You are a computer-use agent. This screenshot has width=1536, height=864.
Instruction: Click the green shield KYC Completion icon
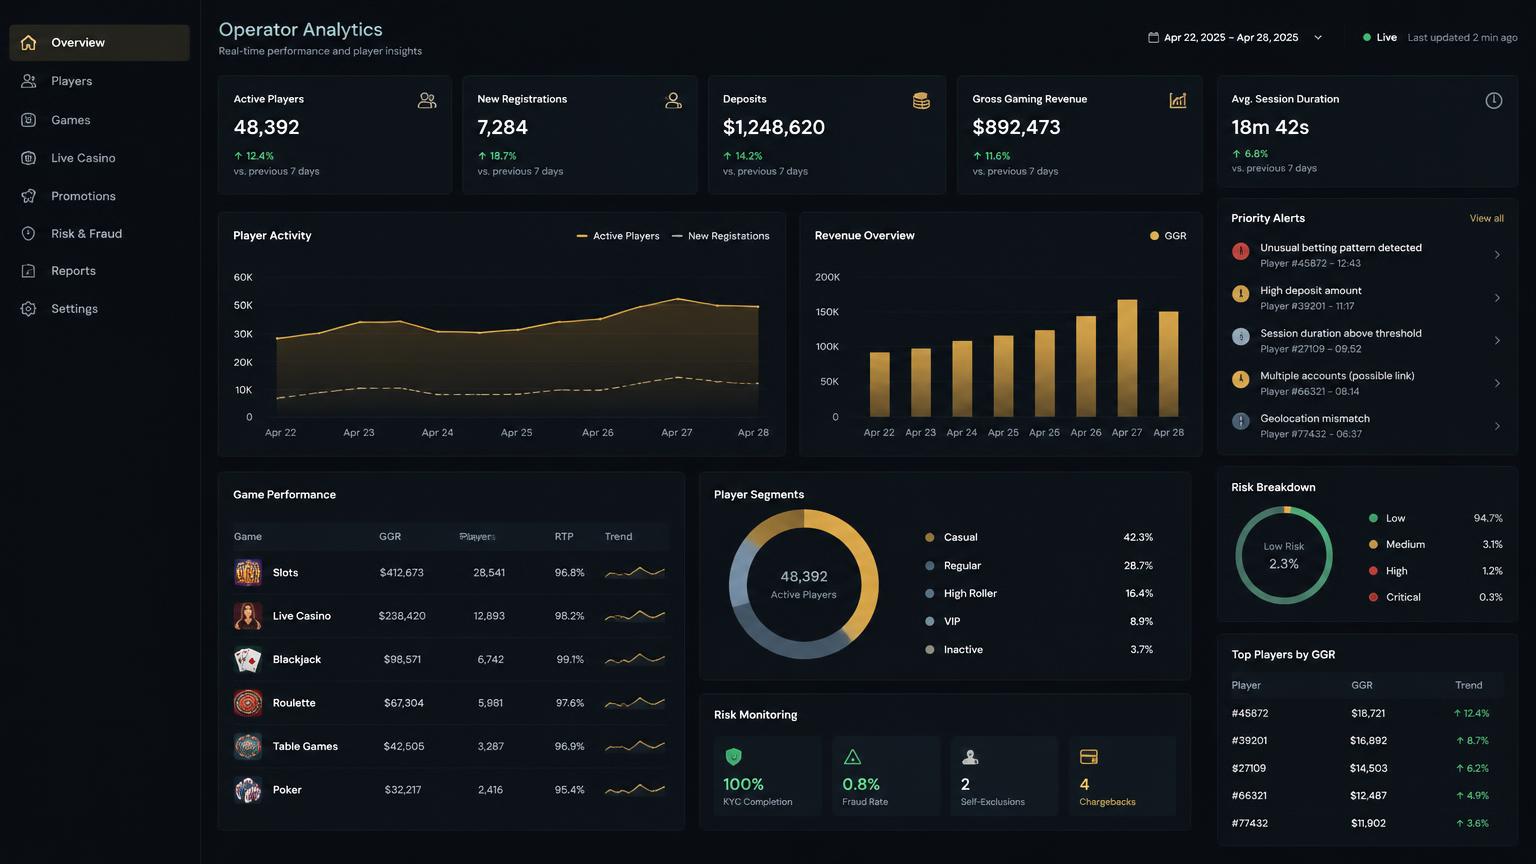(733, 757)
